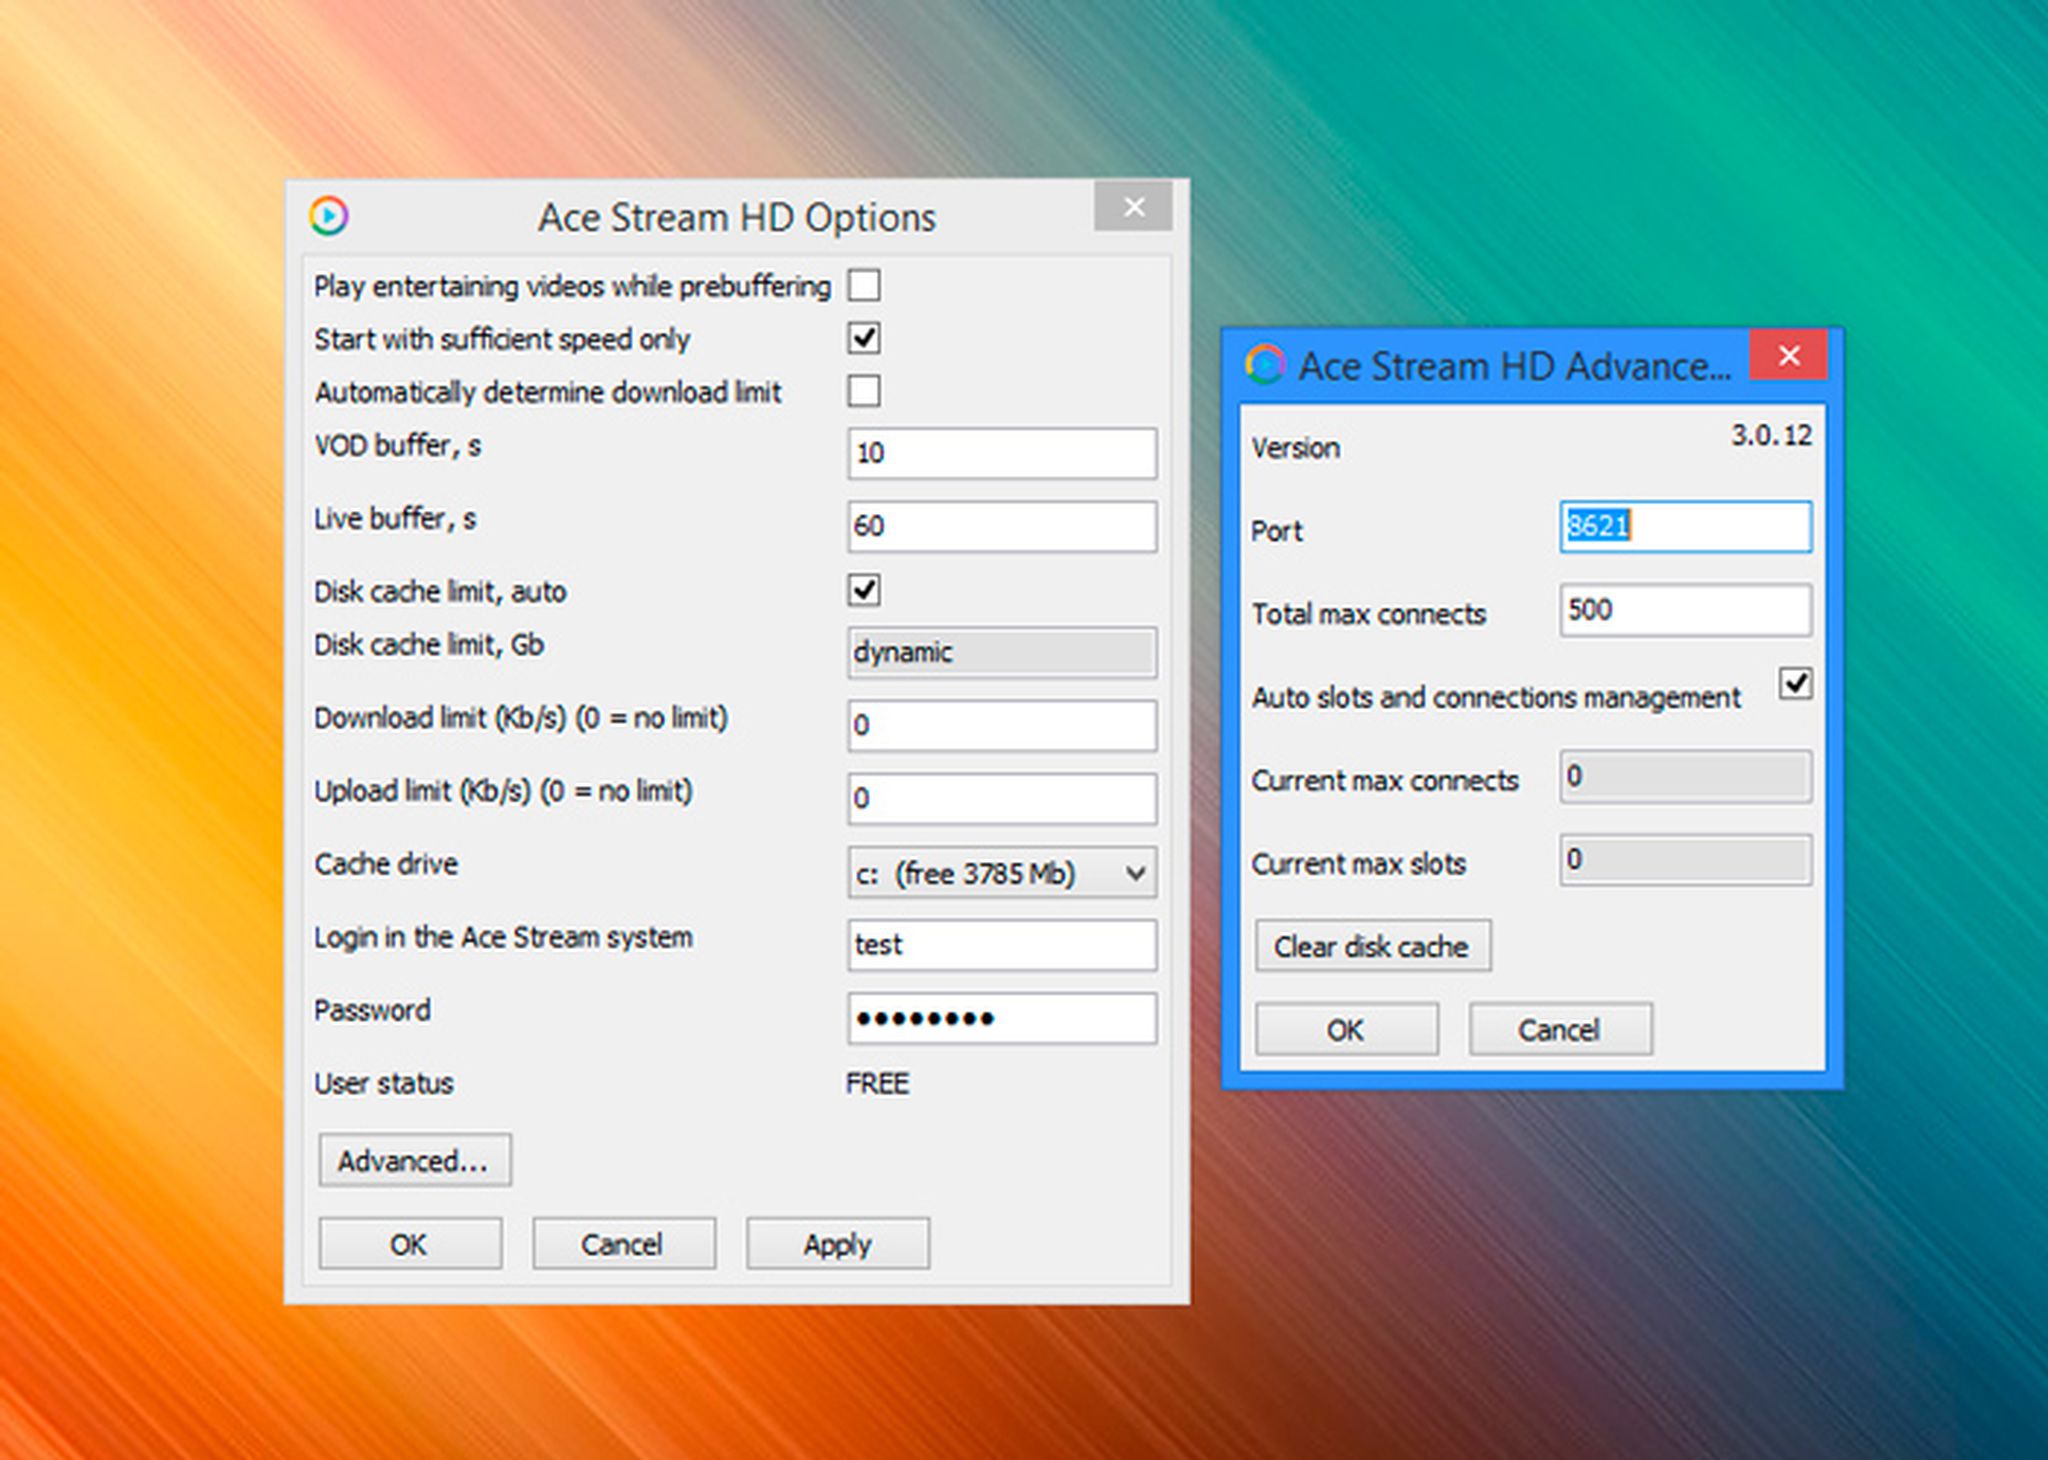Disable Disk cache limit auto checkbox
This screenshot has width=2048, height=1460.
(864, 591)
